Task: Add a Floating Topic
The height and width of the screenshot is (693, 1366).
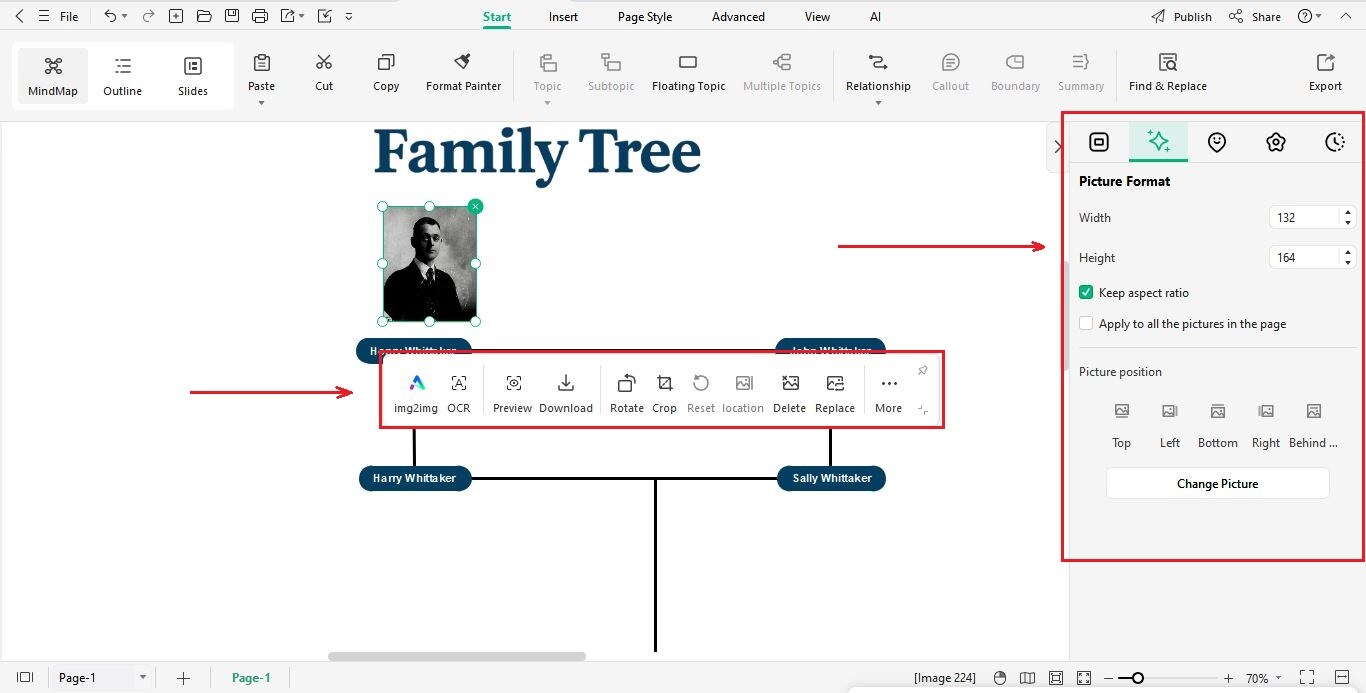Action: tap(688, 73)
